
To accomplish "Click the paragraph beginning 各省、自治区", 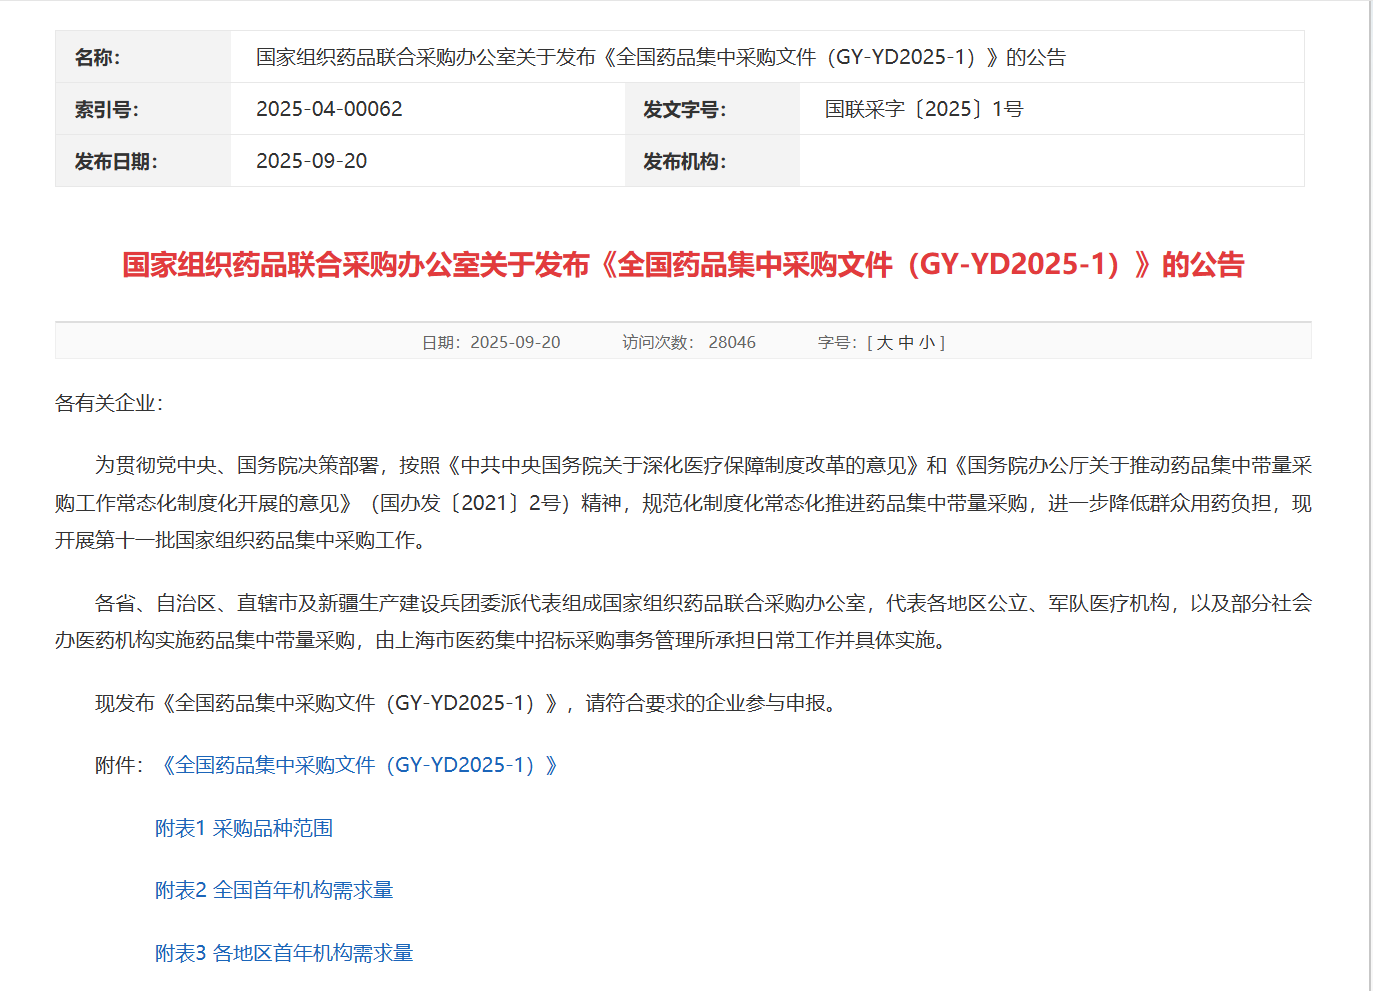I will tap(683, 621).
